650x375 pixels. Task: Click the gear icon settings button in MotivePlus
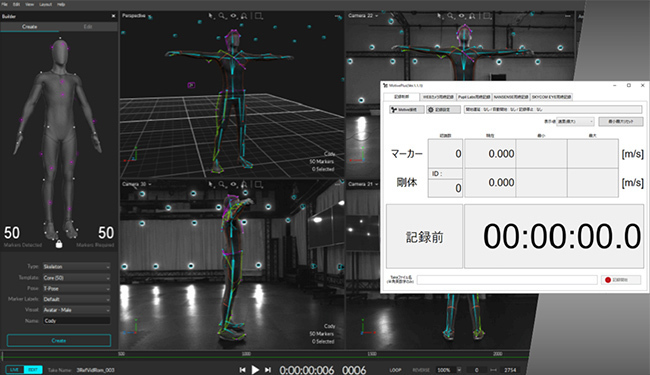click(x=444, y=110)
